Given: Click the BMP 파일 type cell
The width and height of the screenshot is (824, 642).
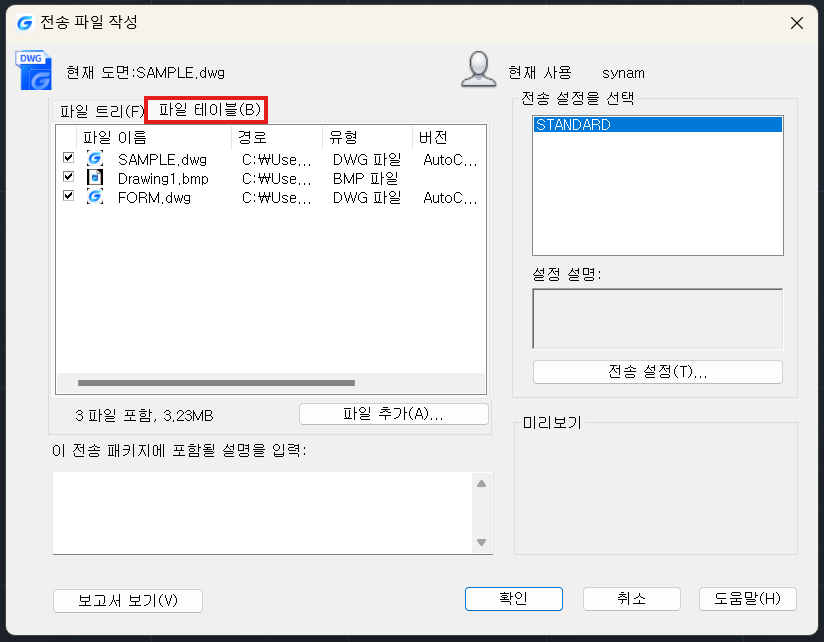Looking at the screenshot, I should (x=365, y=179).
